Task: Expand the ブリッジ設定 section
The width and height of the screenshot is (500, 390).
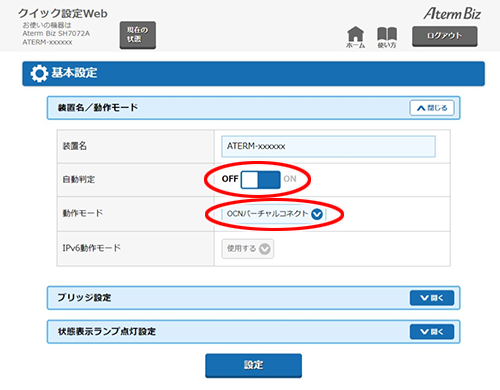Action: 432,298
